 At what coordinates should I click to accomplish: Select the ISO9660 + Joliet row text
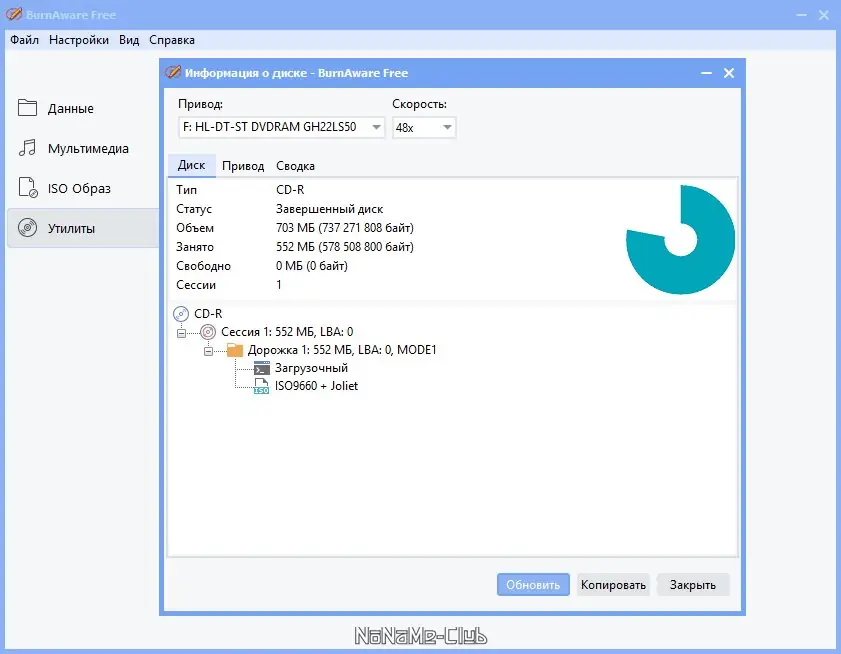click(x=316, y=386)
